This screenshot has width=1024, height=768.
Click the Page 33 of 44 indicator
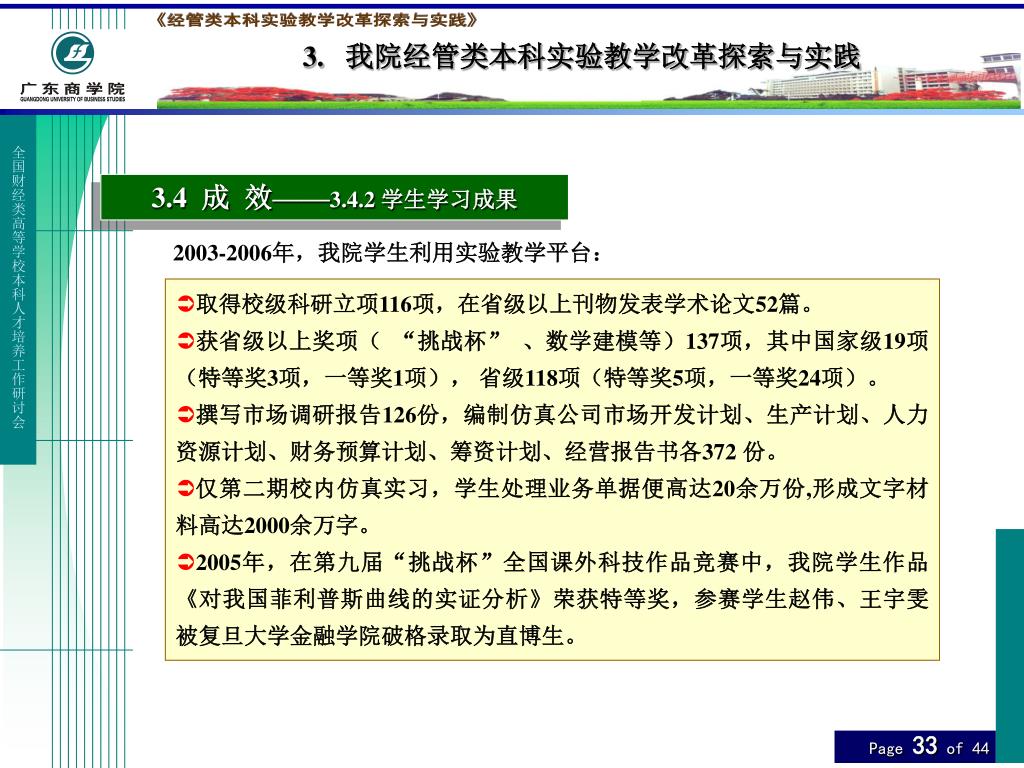click(929, 746)
